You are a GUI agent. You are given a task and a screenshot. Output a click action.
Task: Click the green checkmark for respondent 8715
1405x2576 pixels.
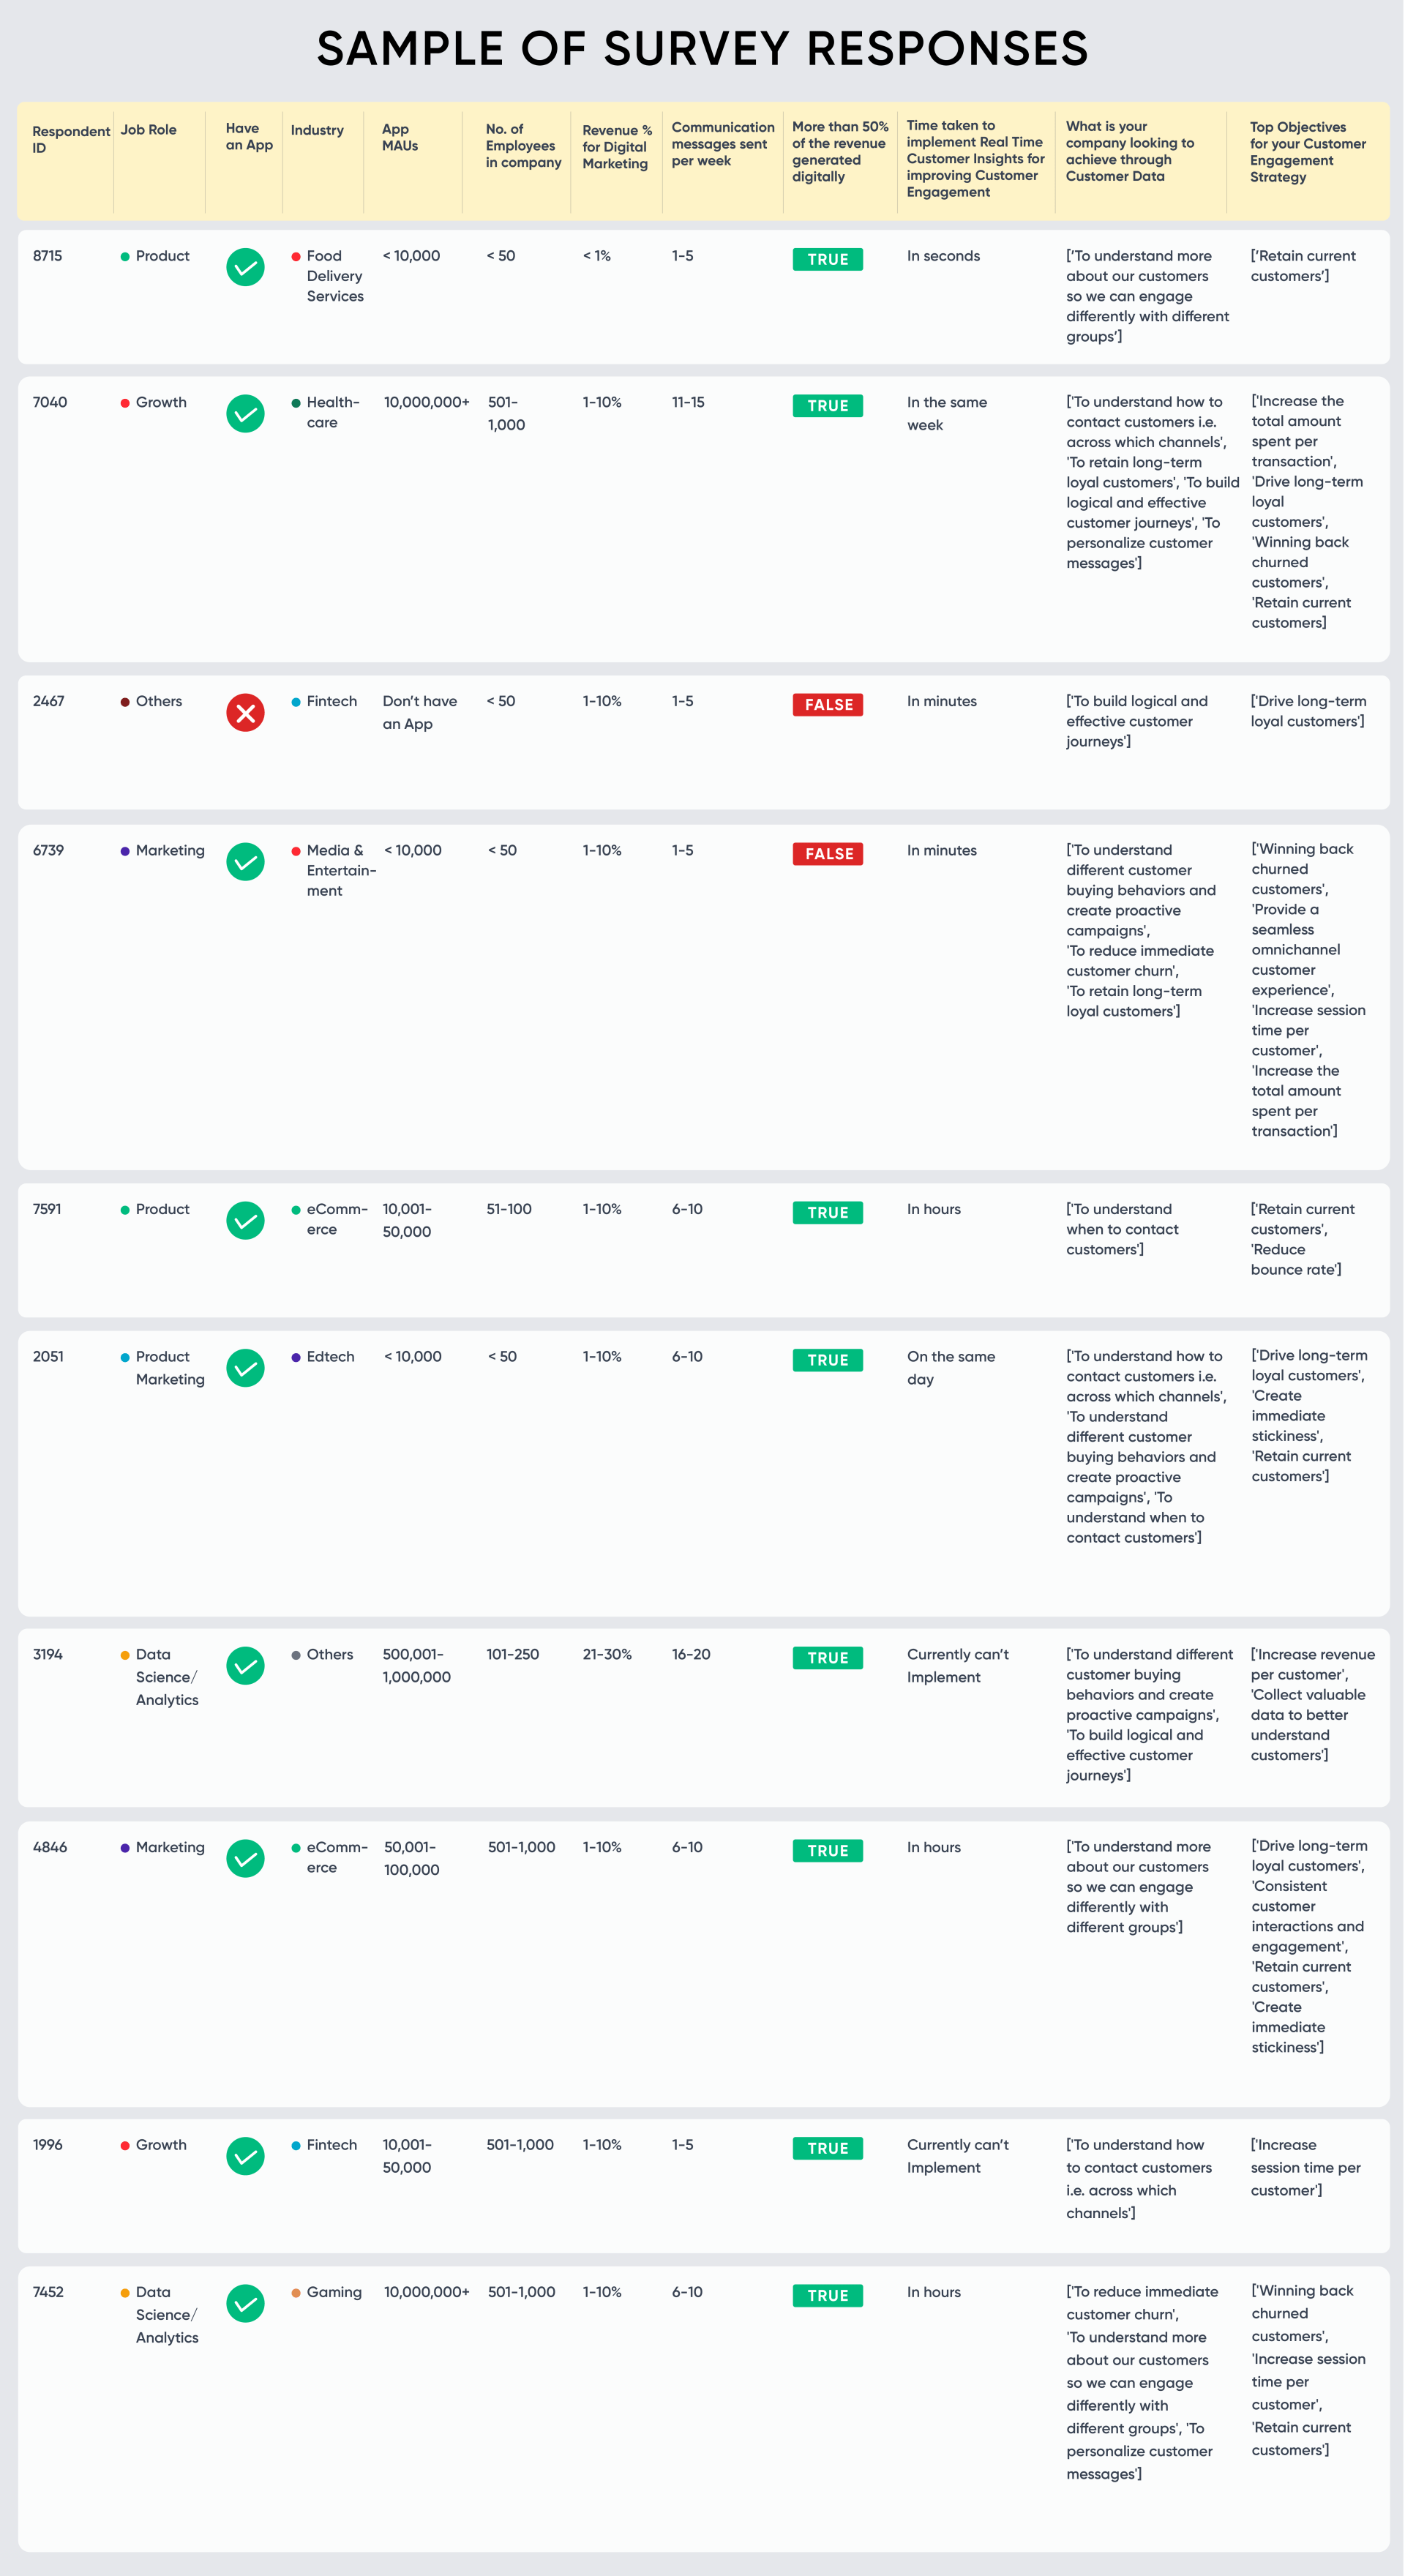[245, 267]
